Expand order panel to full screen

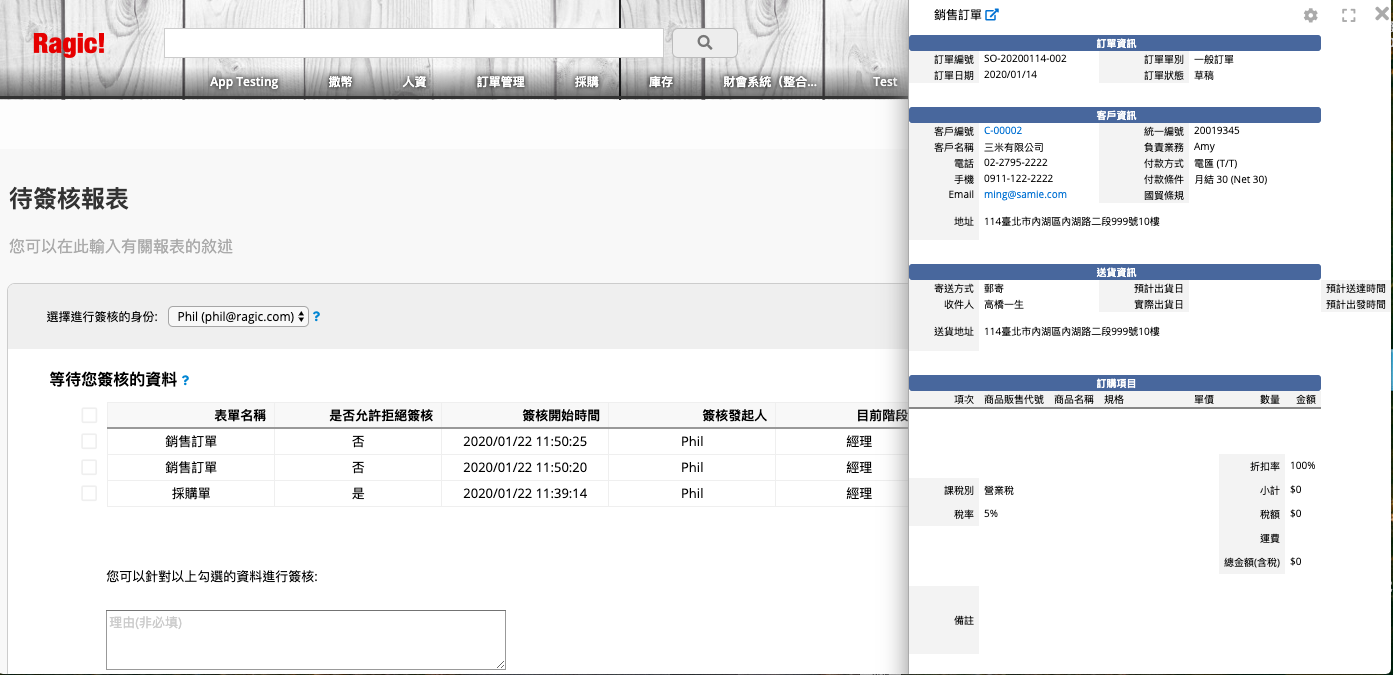[x=1348, y=16]
